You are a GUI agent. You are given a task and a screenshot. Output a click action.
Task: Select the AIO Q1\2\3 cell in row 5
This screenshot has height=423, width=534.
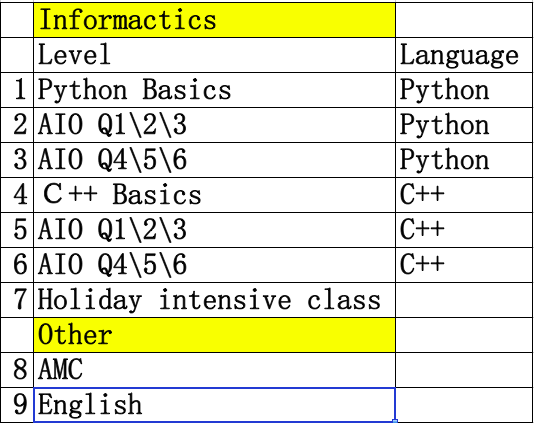(215, 230)
